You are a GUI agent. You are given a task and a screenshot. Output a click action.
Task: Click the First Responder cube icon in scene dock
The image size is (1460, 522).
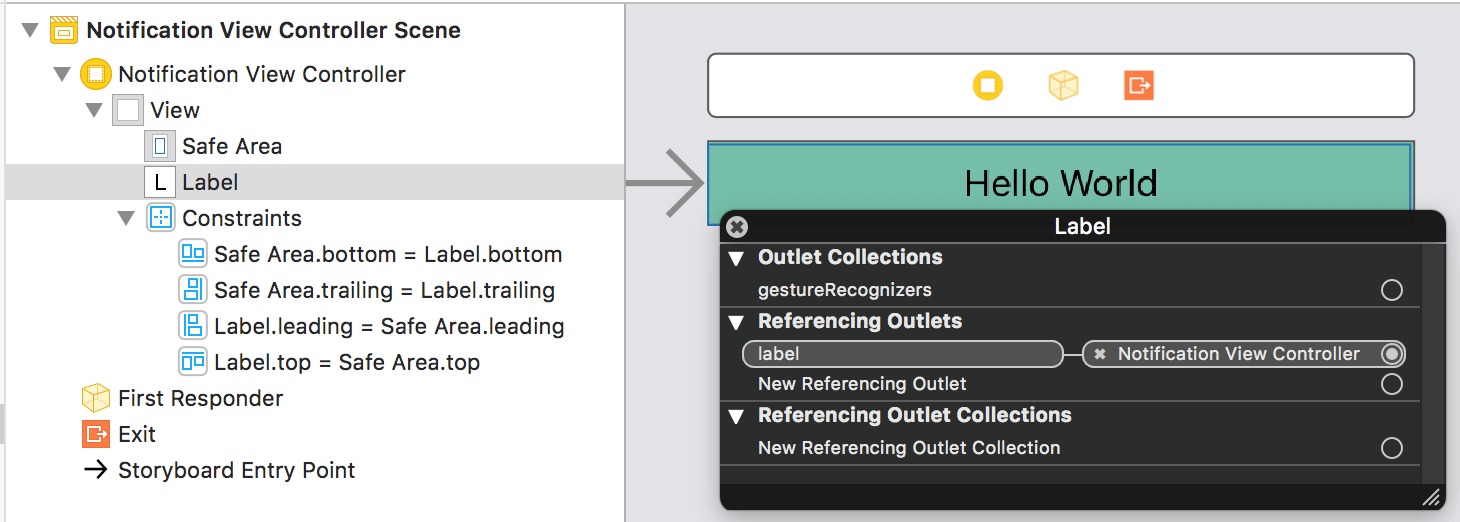pyautogui.click(x=1063, y=86)
